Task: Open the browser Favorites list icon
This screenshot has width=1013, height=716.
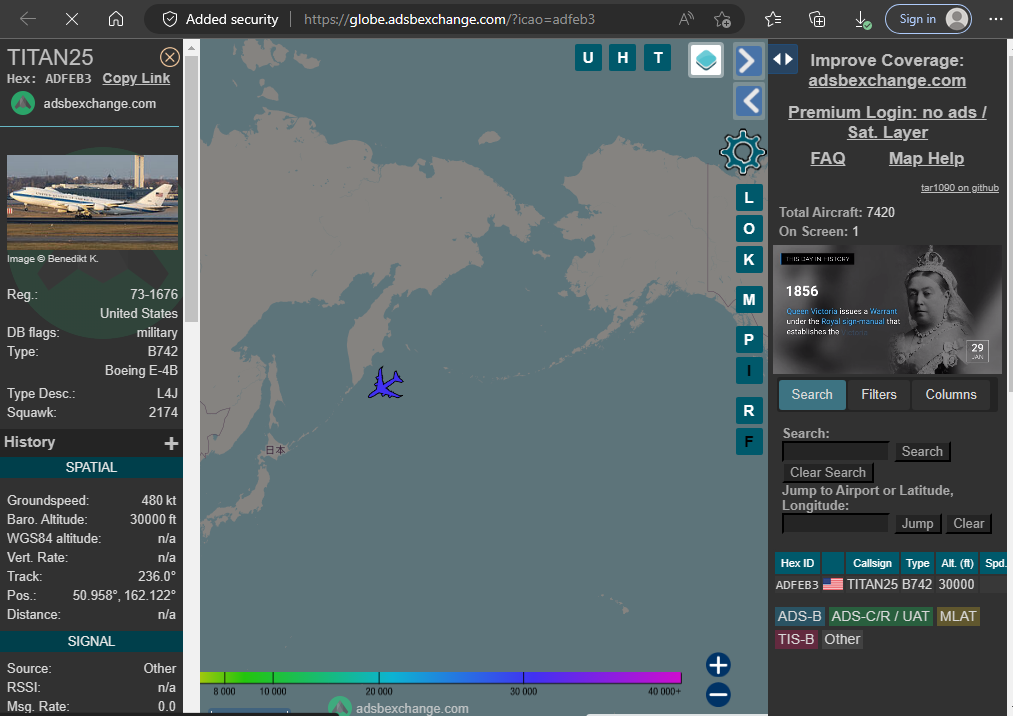Action: [x=773, y=19]
